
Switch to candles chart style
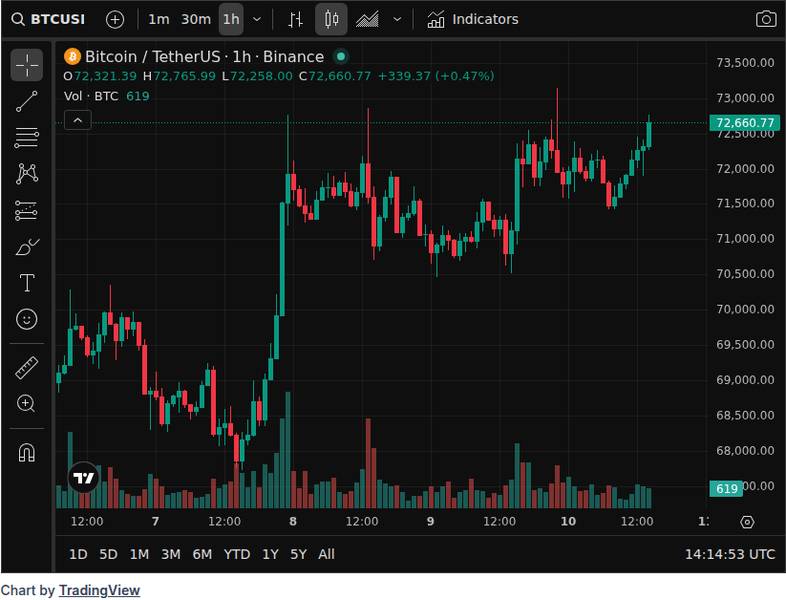tap(331, 20)
